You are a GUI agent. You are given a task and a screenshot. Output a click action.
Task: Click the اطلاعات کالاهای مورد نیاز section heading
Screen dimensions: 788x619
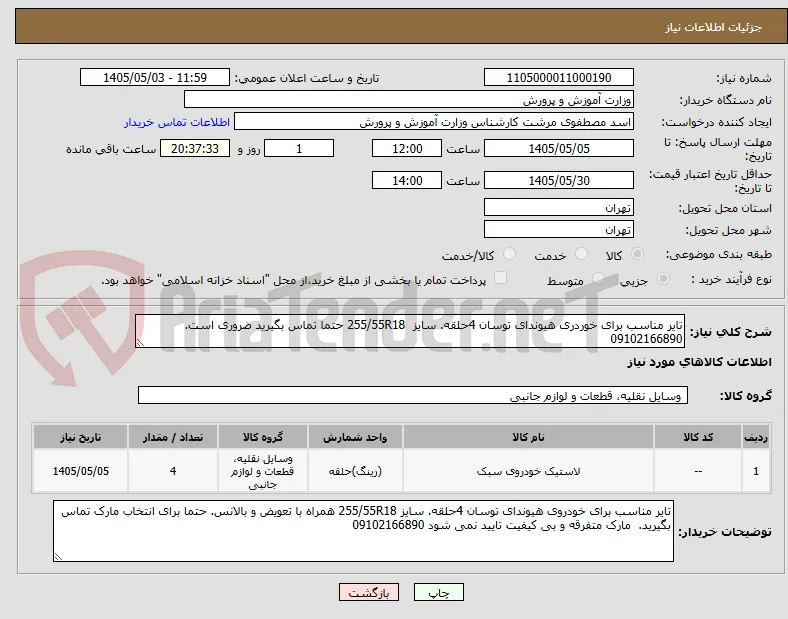[699, 362]
